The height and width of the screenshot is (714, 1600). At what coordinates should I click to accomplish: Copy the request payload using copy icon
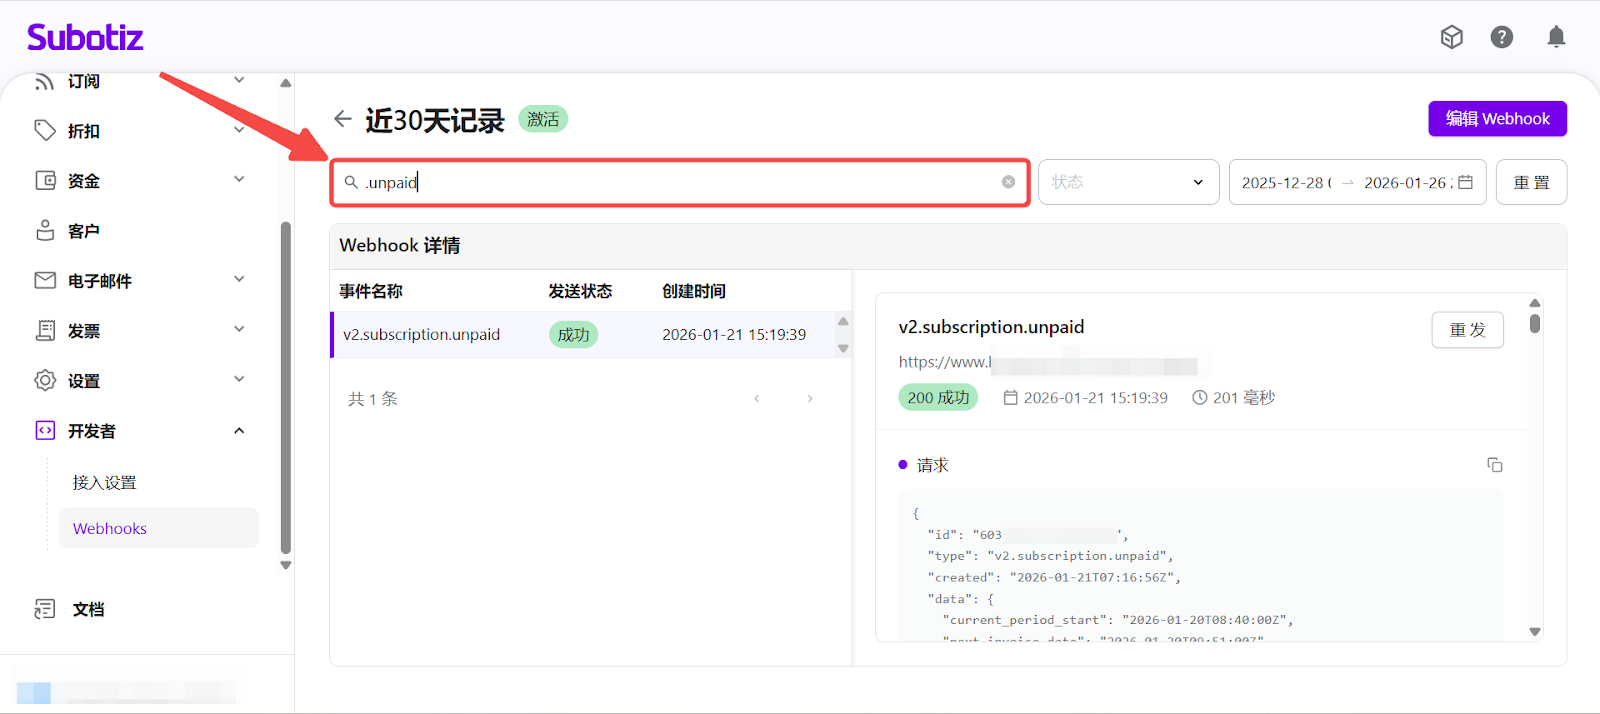point(1494,465)
